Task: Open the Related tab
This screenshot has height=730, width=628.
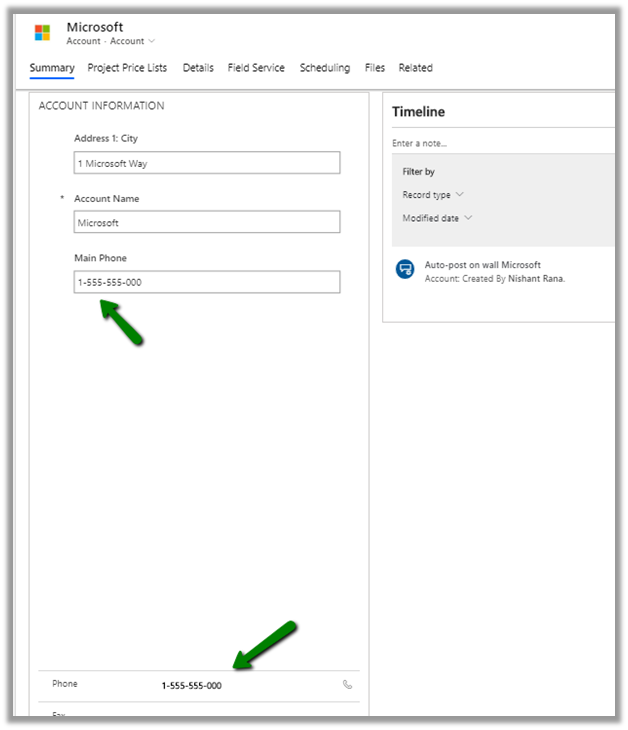Action: [415, 68]
